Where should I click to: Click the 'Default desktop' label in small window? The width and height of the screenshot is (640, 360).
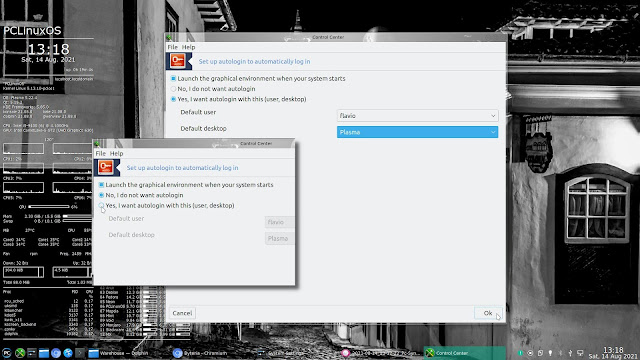point(131,235)
